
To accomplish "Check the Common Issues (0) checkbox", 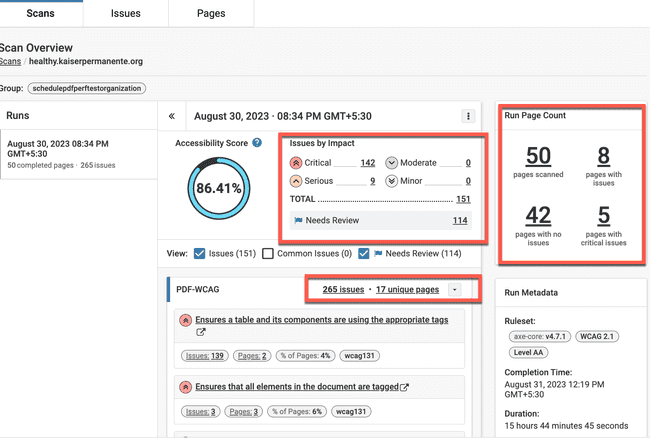I will [x=268, y=254].
